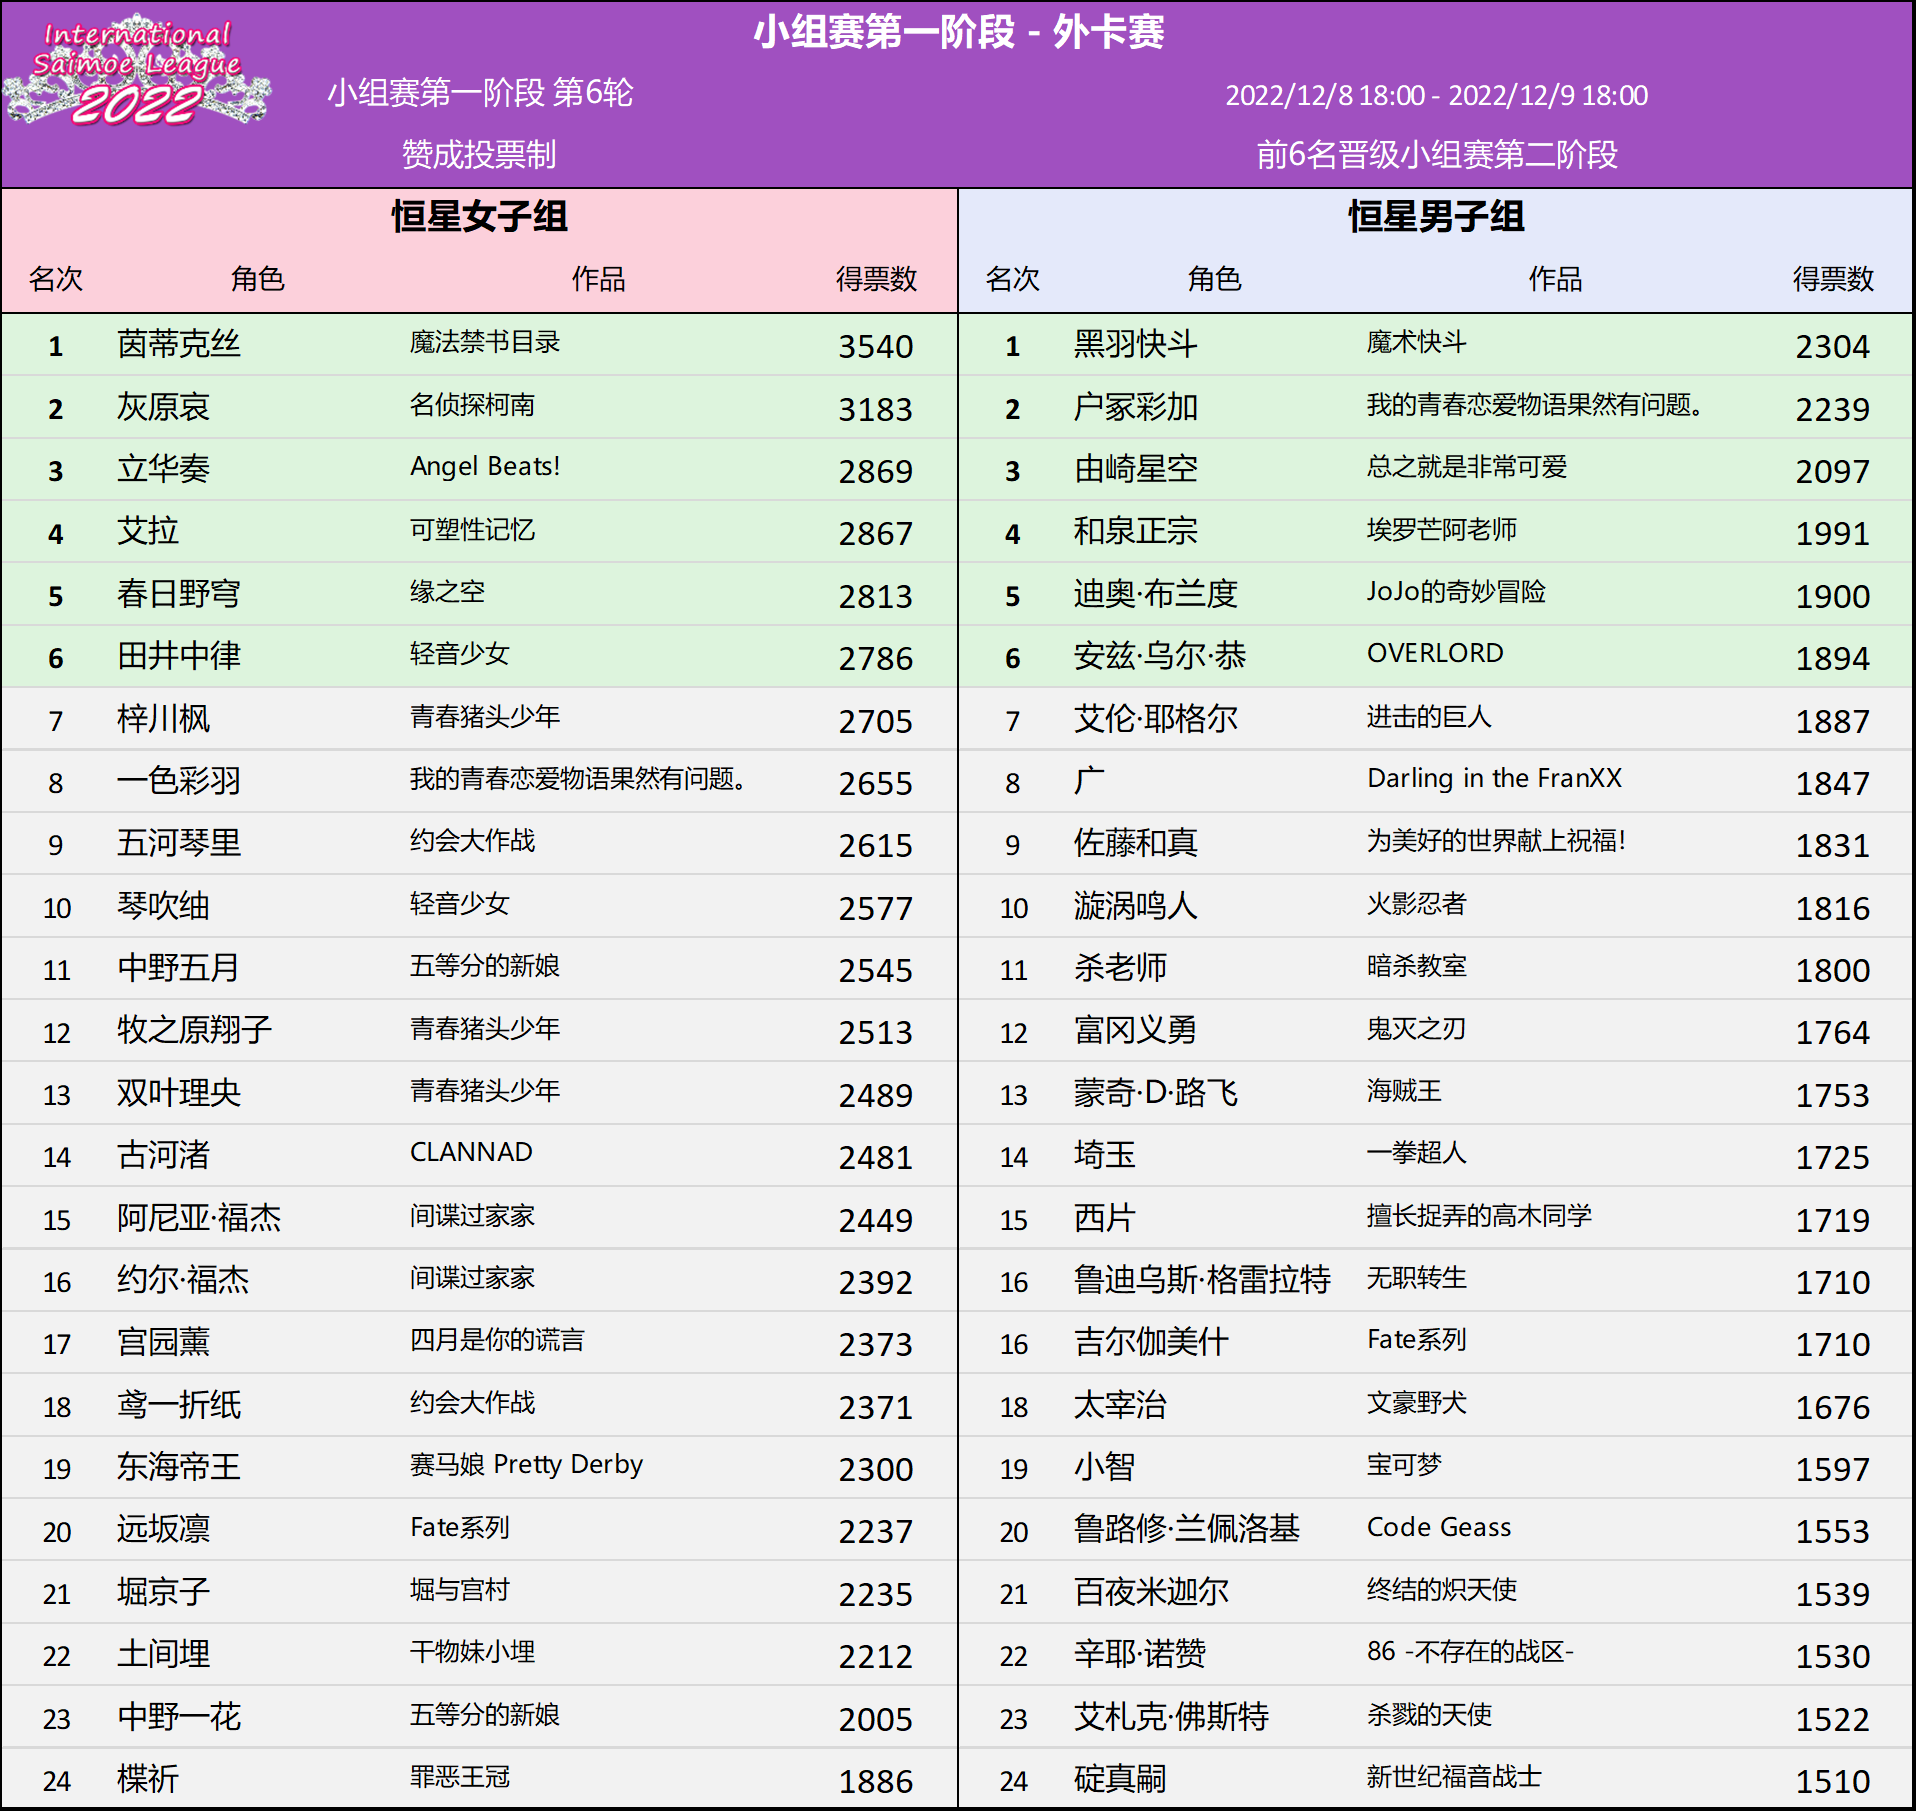The height and width of the screenshot is (1812, 1917).
Task: Click character name 远坂凛
Action: tap(163, 1530)
